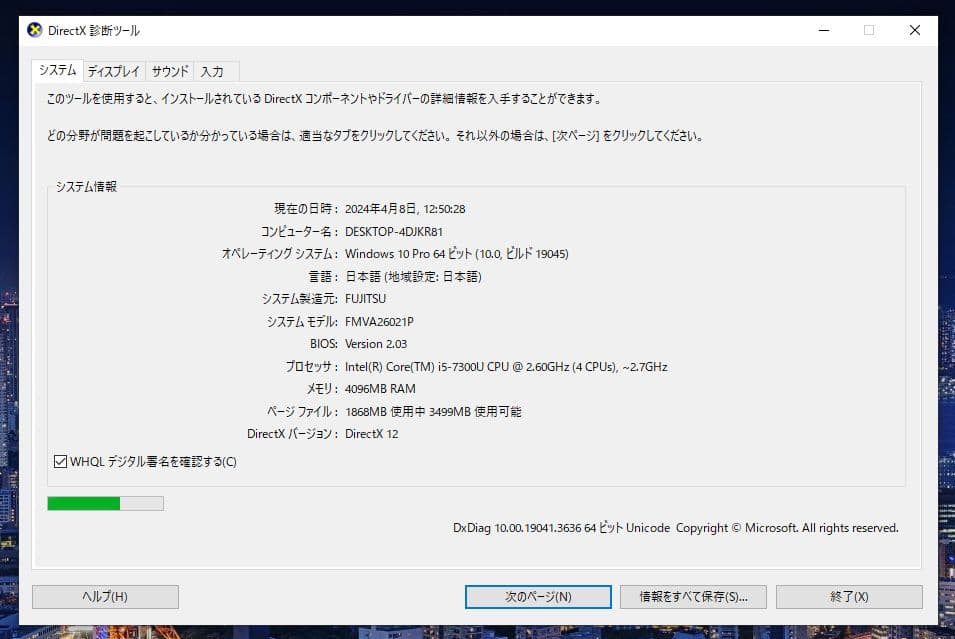Open the ディスプレイ tab
The image size is (955, 639).
(114, 72)
